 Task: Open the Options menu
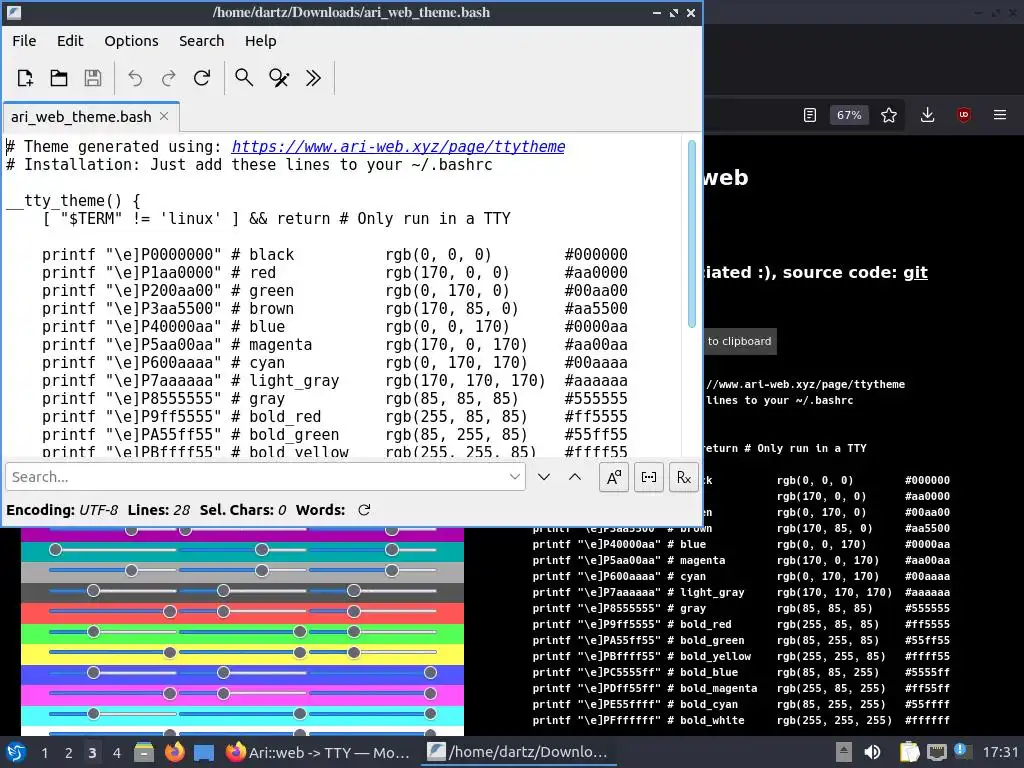point(131,41)
